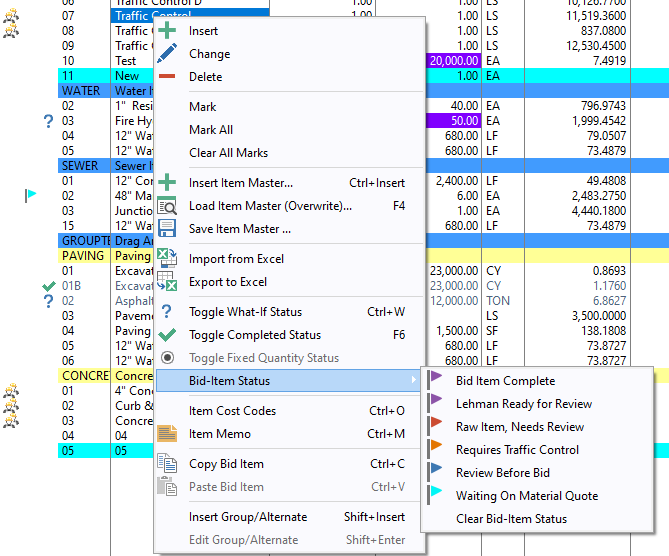
Task: Click the Item Memo notepad icon
Action: point(168,434)
